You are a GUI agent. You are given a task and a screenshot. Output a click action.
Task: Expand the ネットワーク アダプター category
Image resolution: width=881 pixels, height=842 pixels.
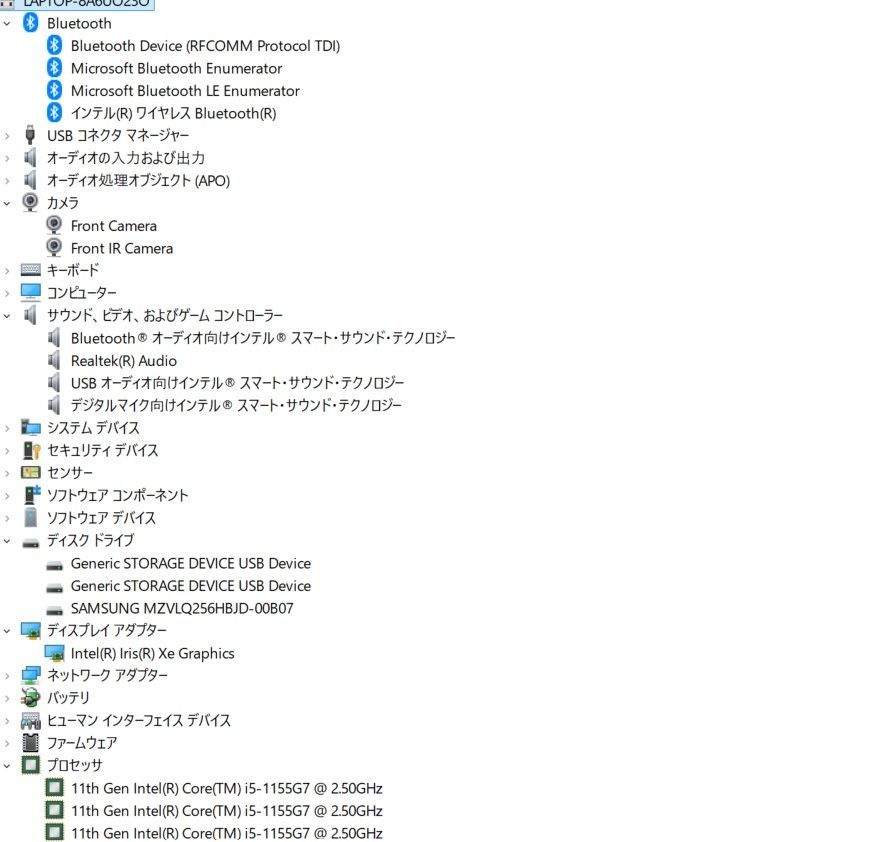[7, 675]
